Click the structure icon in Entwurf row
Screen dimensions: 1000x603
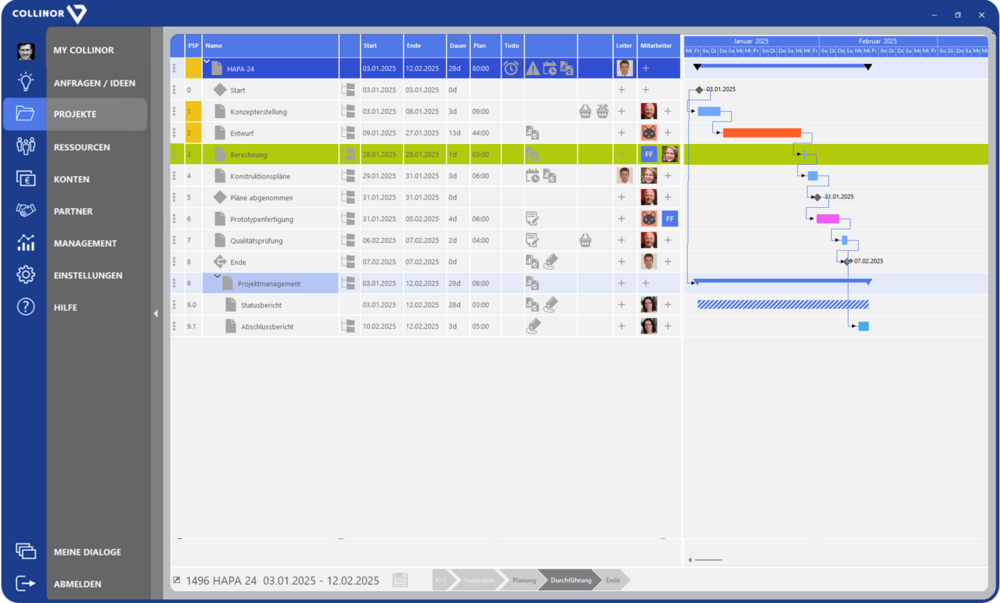click(x=349, y=133)
